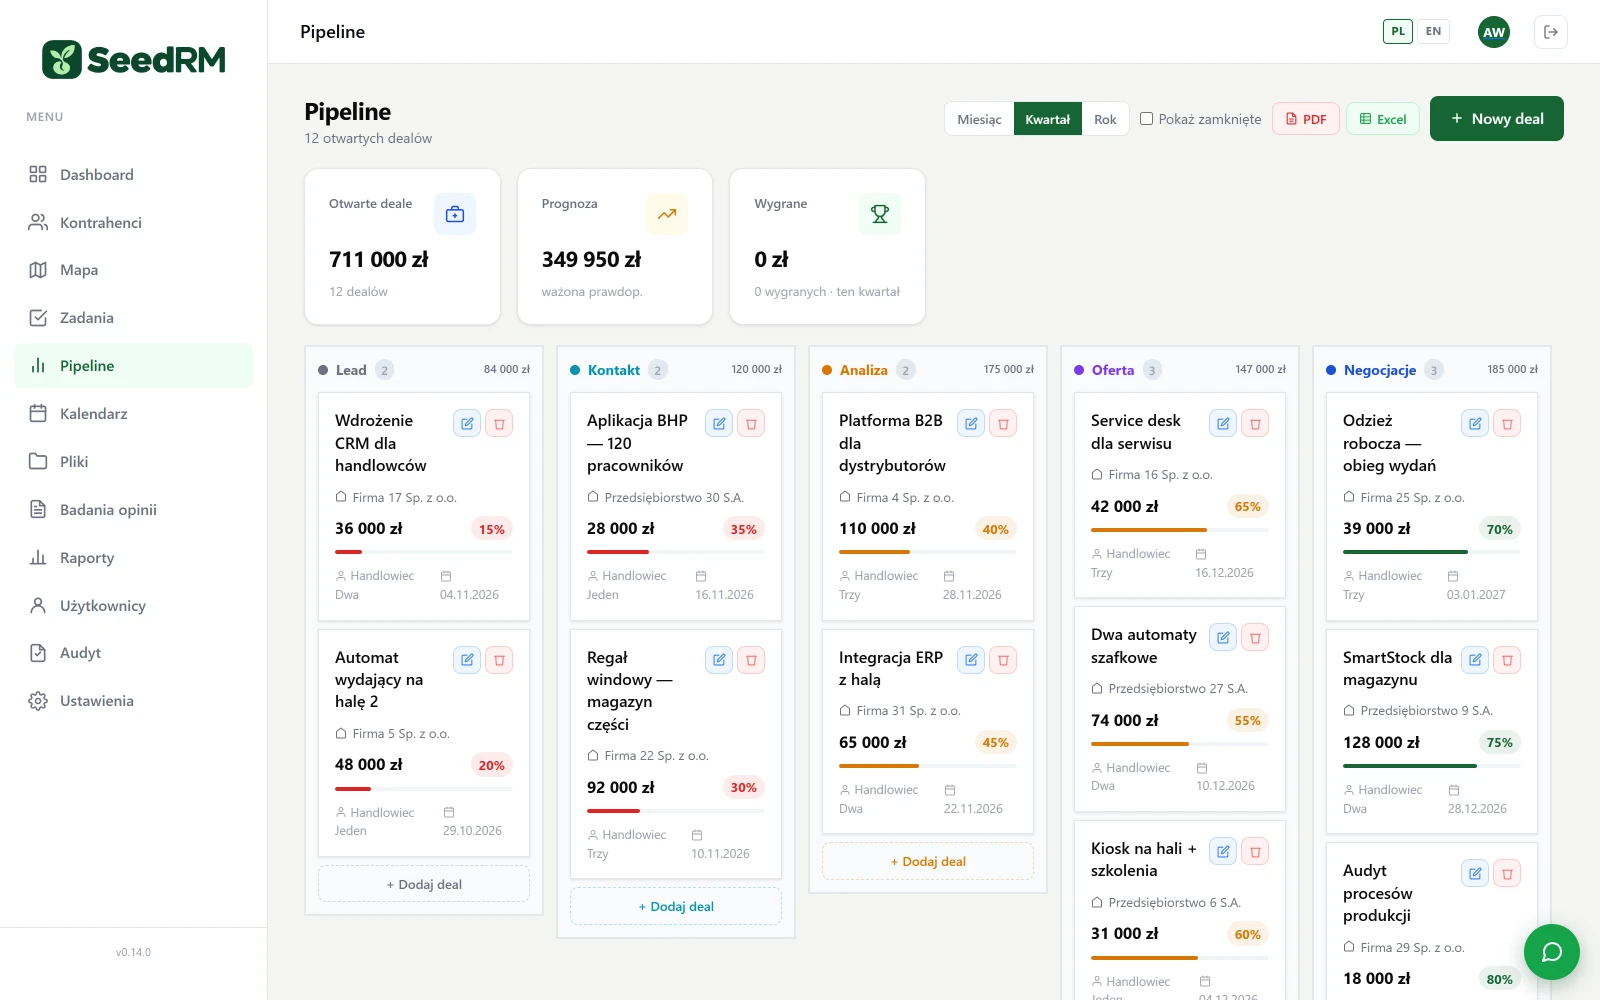Viewport: 1600px width, 1000px height.
Task: Open the AW user avatar
Action: click(1494, 32)
